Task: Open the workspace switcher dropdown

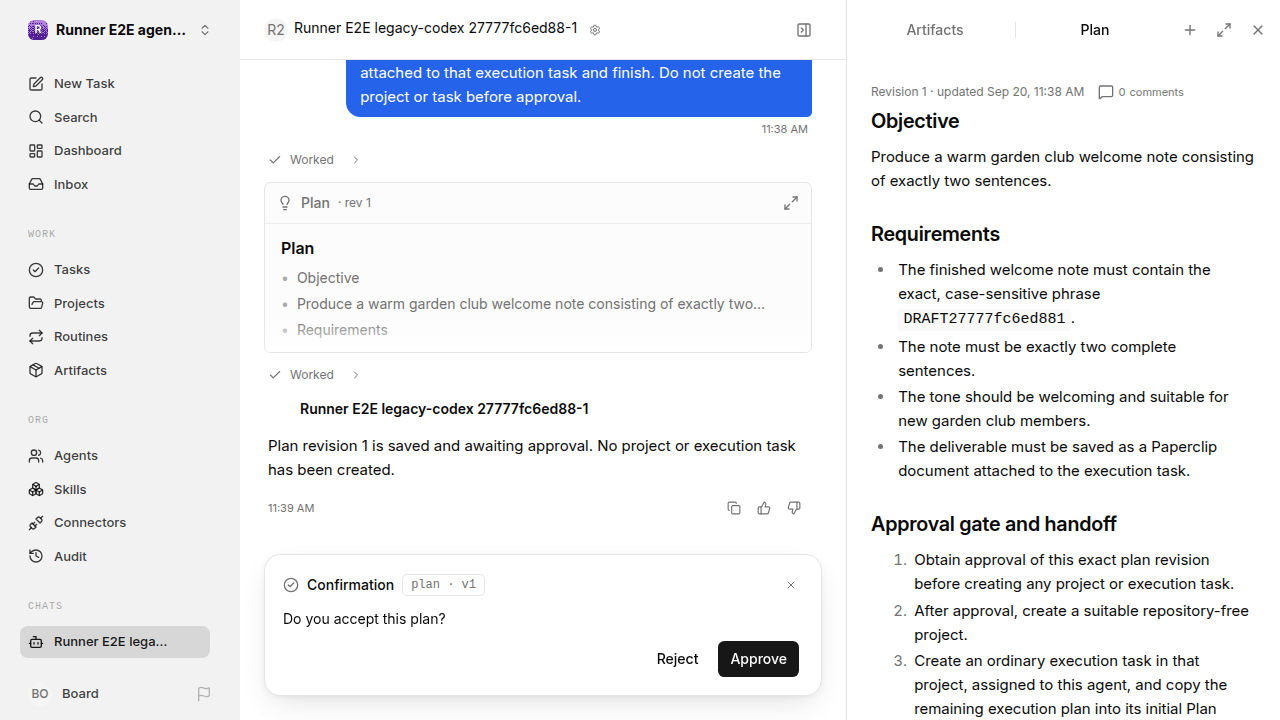Action: (x=205, y=30)
